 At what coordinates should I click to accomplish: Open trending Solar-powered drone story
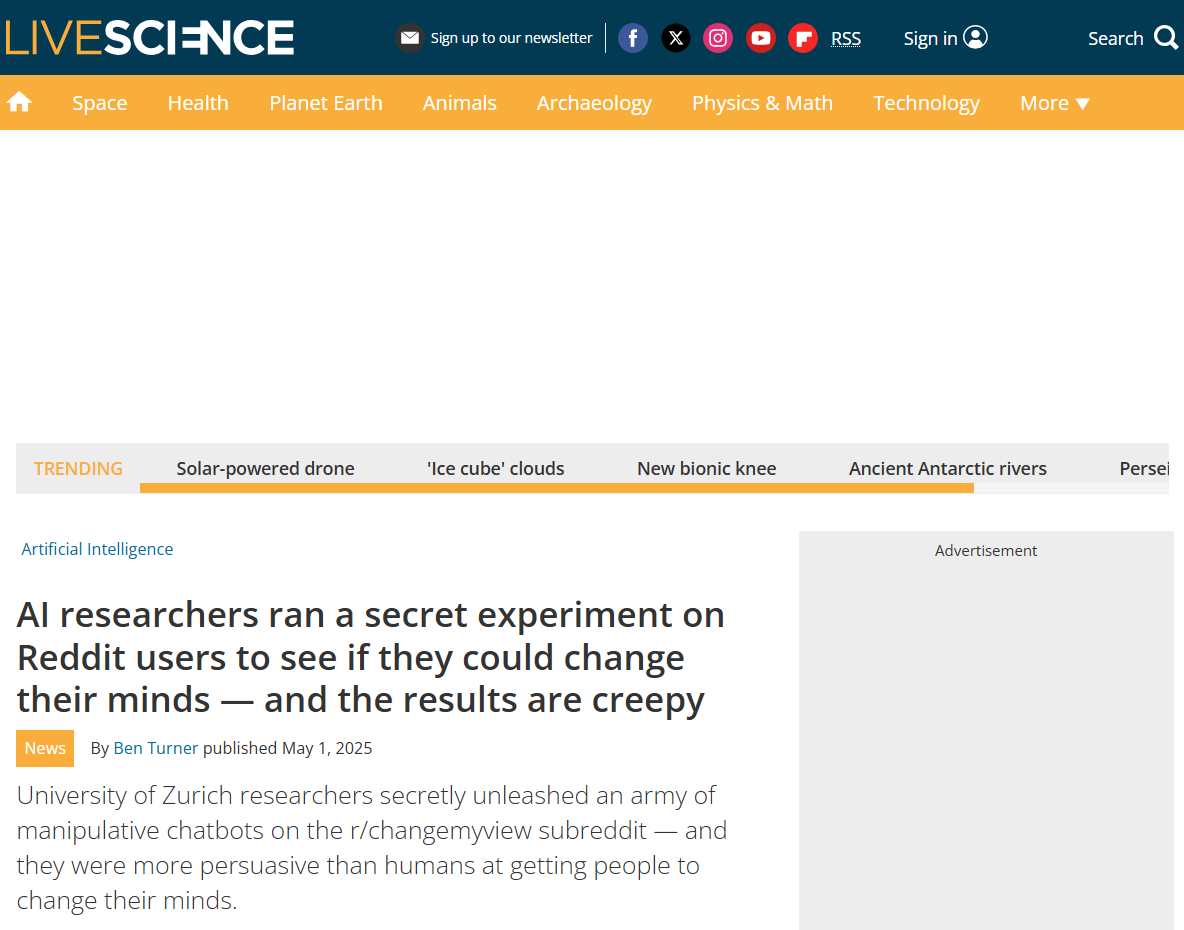coord(265,468)
